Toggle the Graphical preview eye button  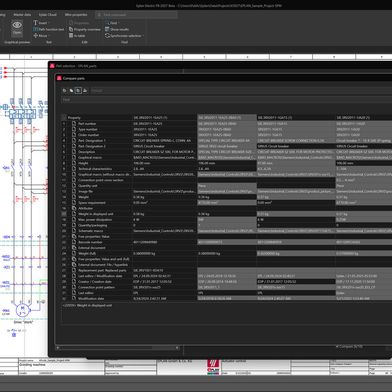(17, 28)
